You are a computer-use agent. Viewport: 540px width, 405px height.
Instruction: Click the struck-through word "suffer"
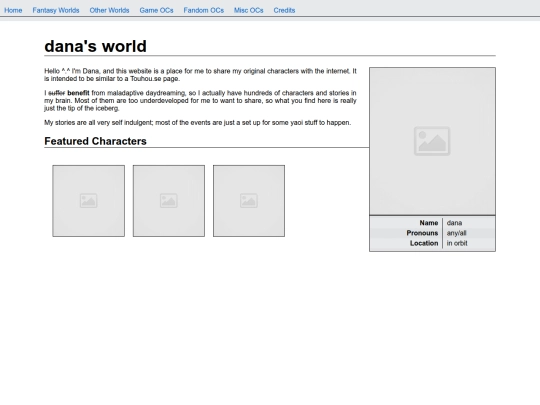[x=56, y=93]
